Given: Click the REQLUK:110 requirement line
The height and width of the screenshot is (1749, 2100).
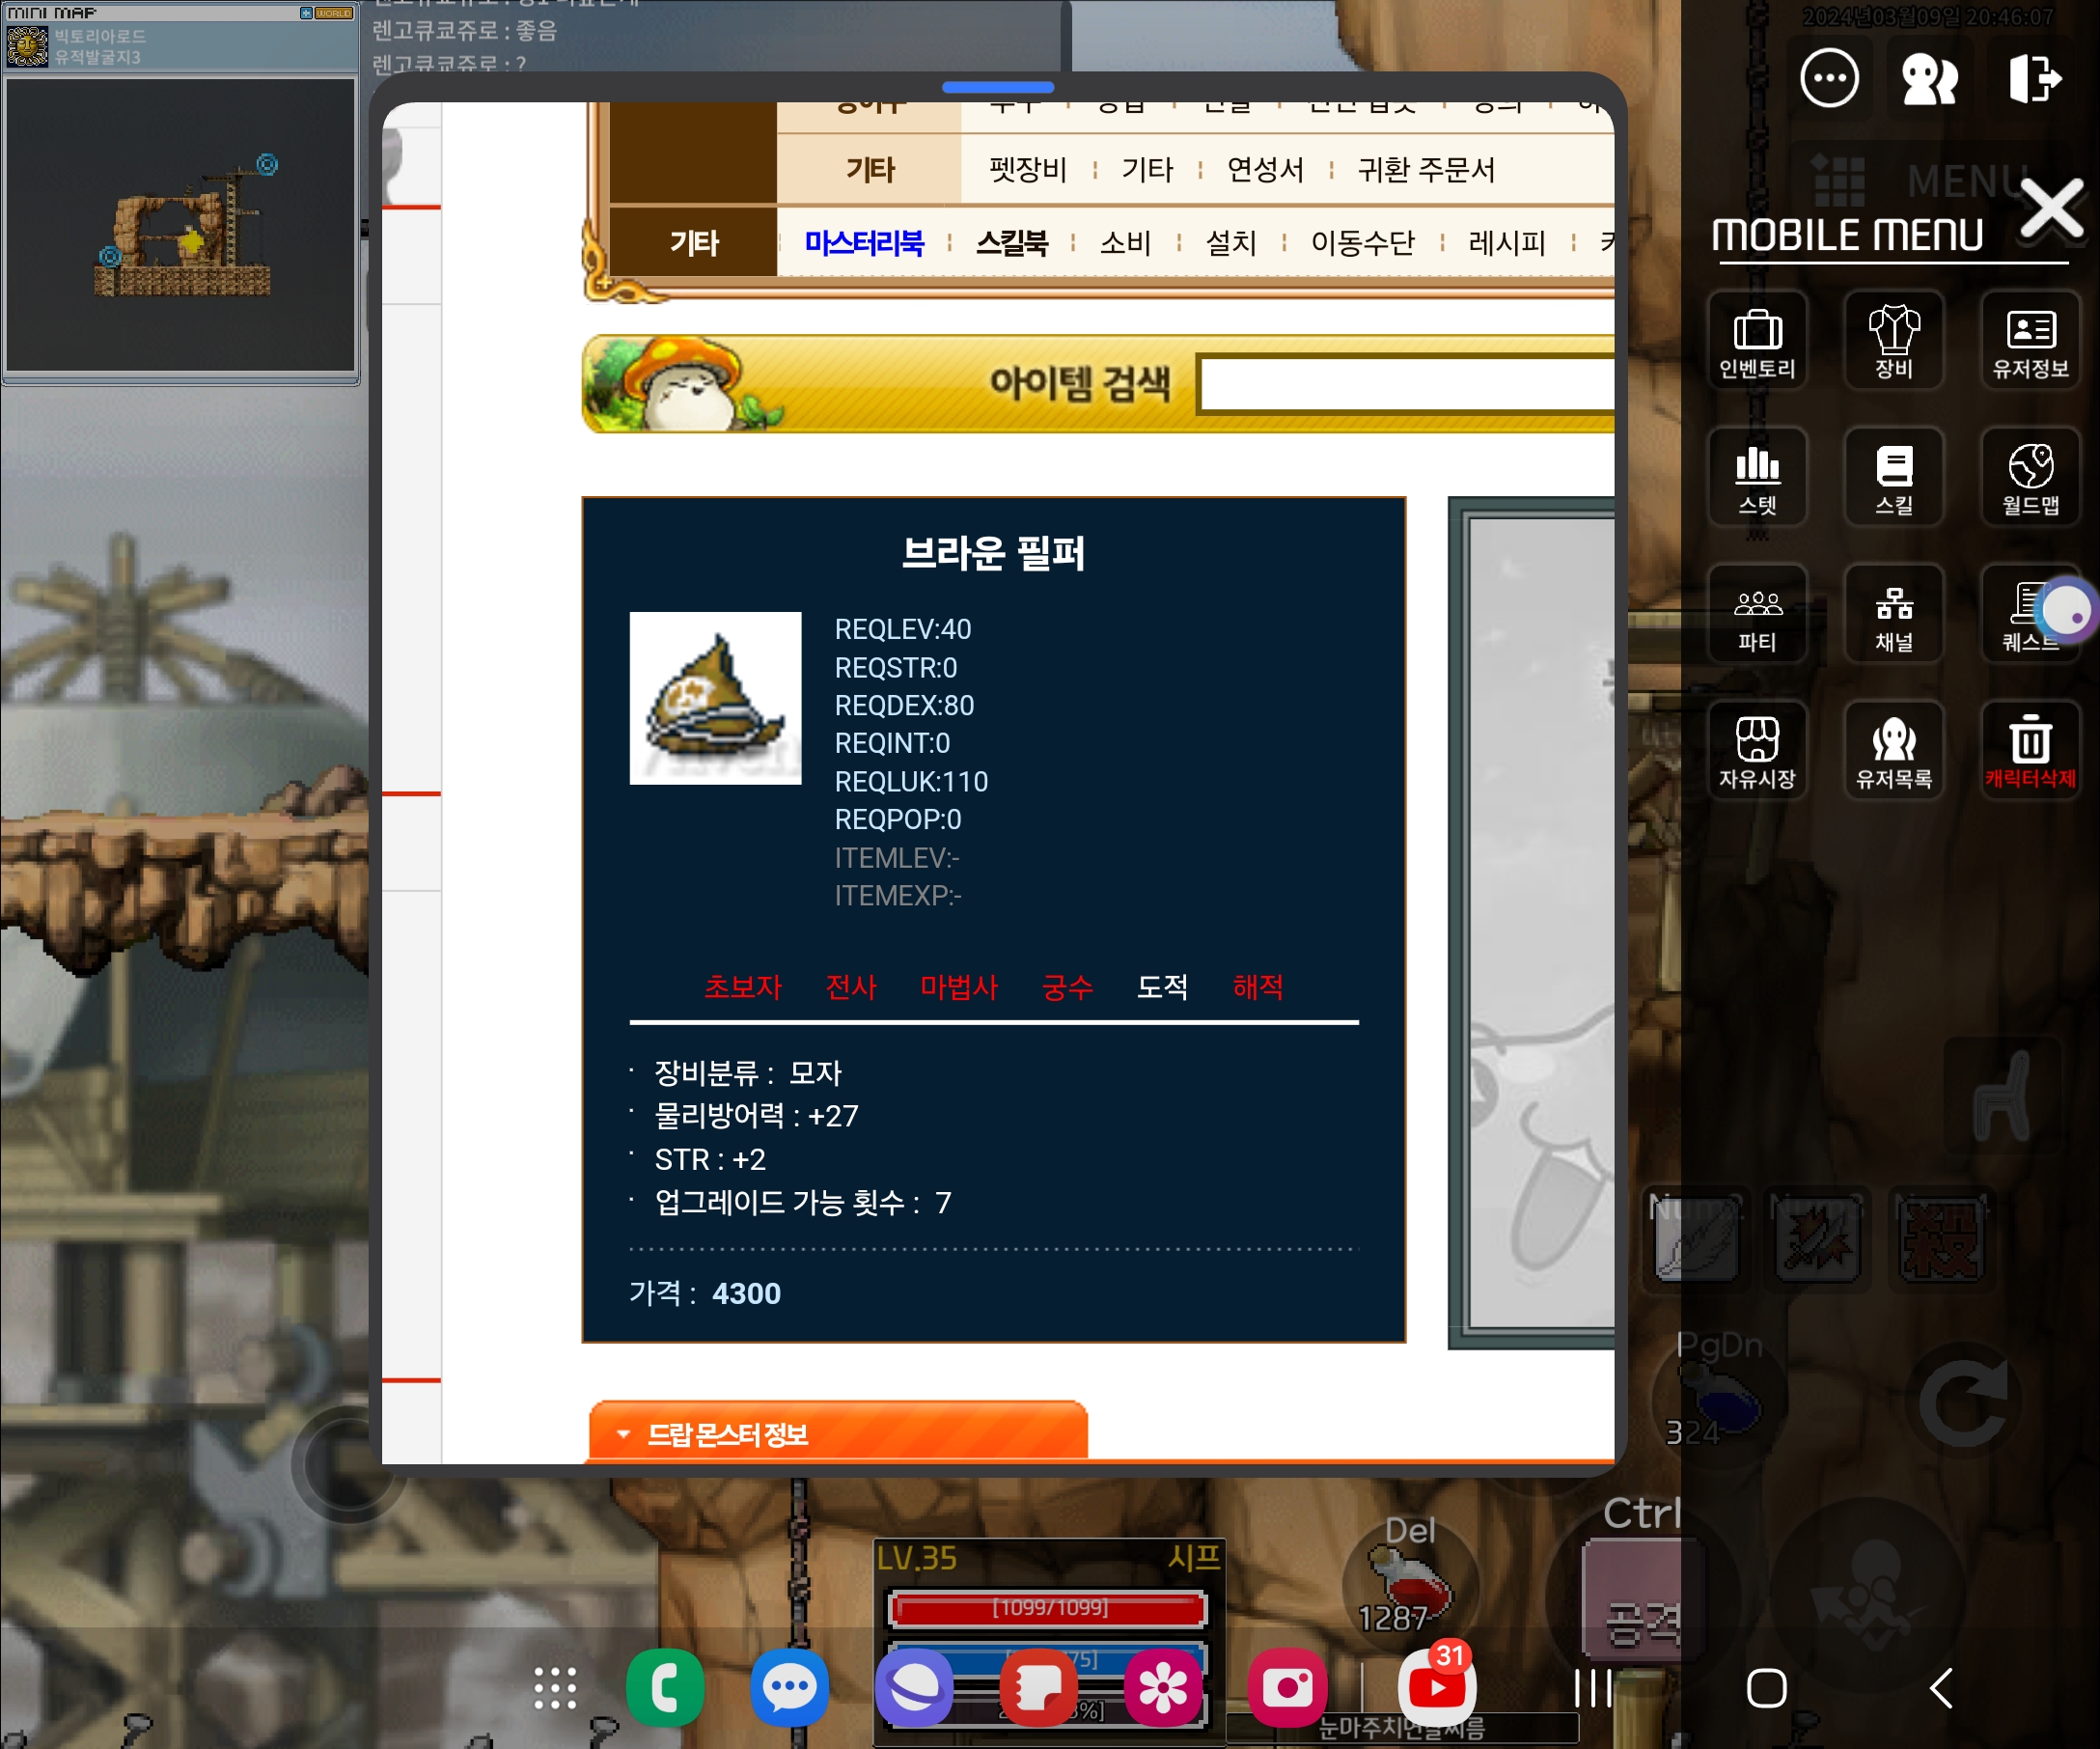Looking at the screenshot, I should (x=911, y=781).
